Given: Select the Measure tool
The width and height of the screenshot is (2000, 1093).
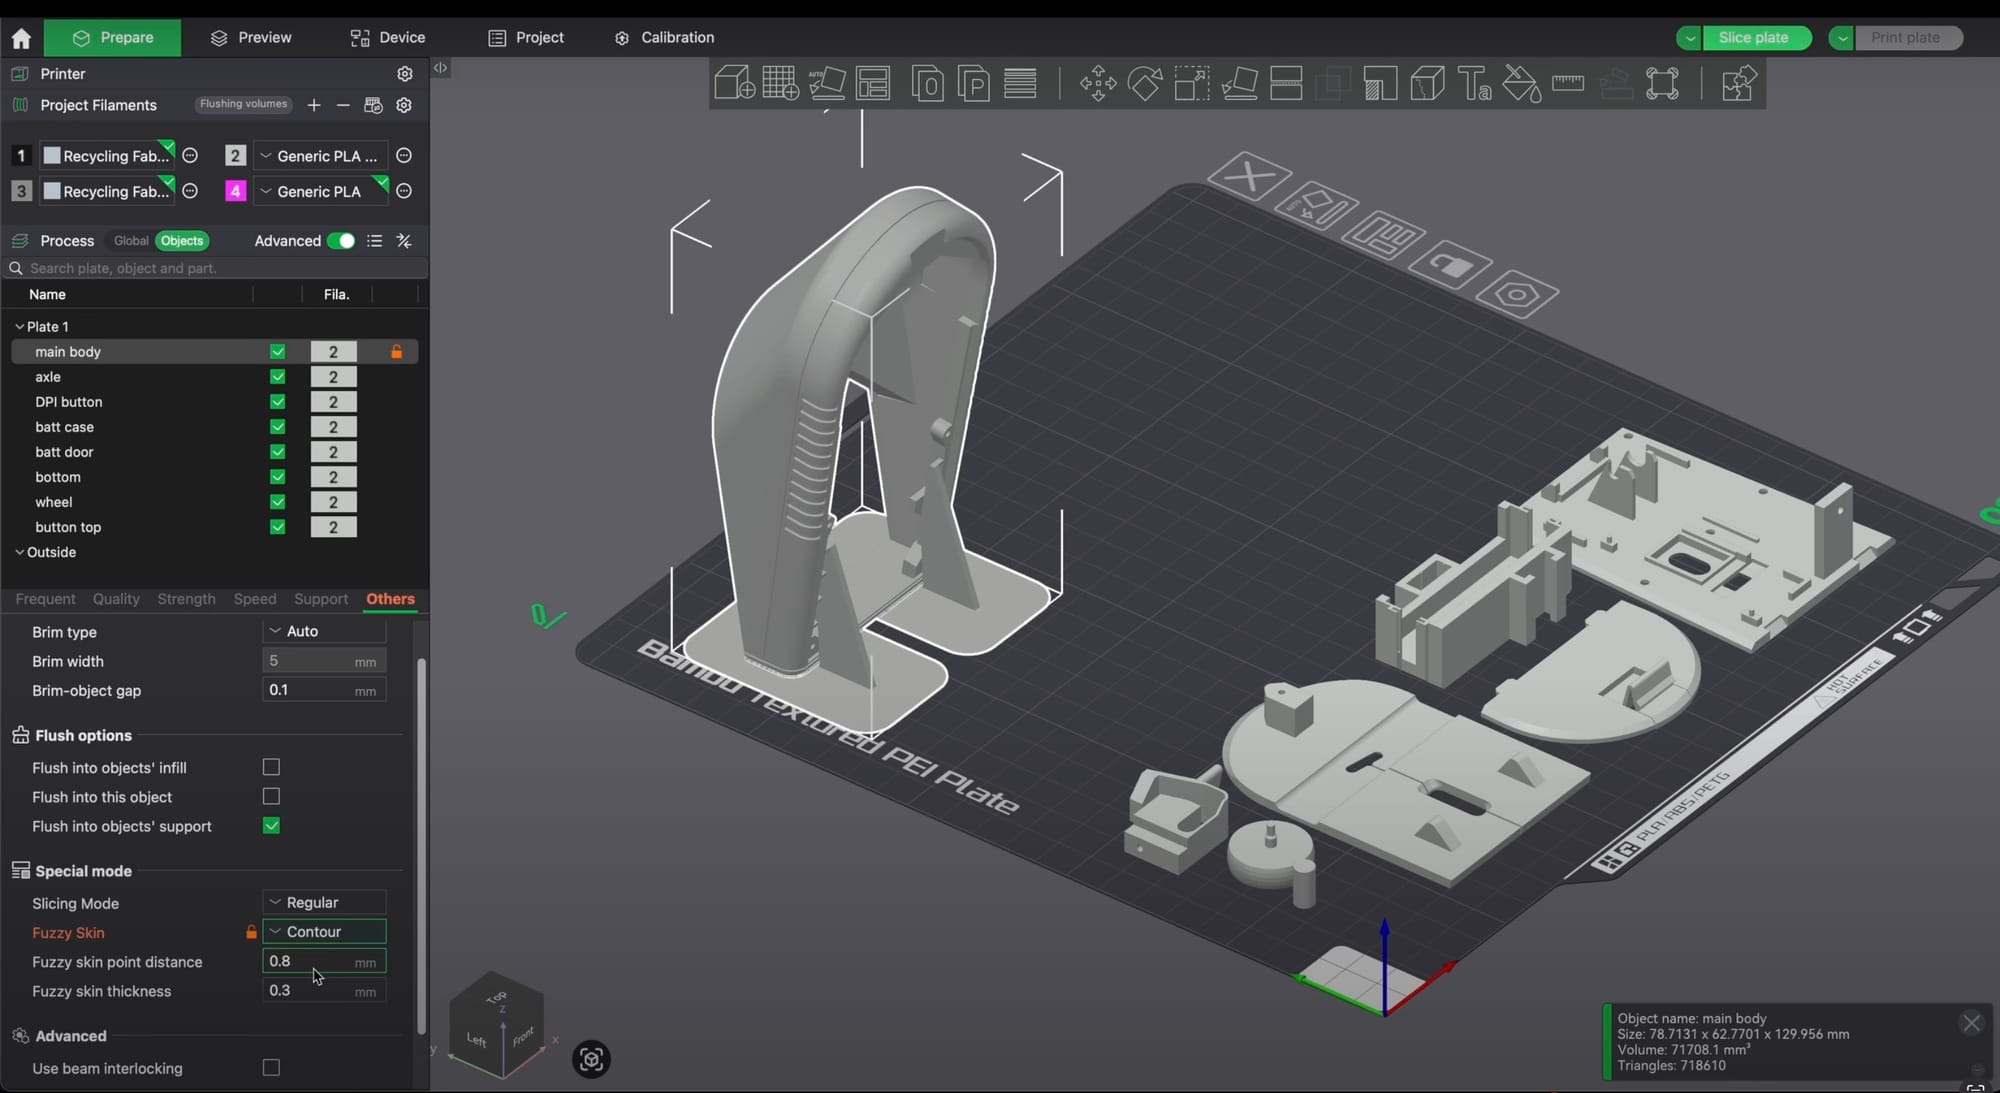Looking at the screenshot, I should tap(1568, 84).
